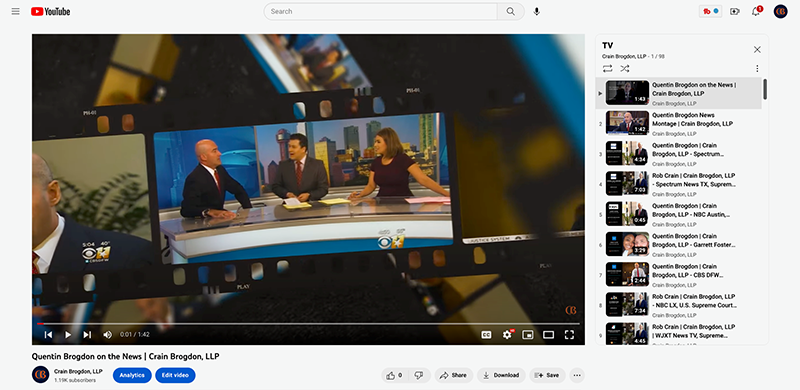
Task: Select Quentin Brogdon News Montage playlist item
Action: 678,124
